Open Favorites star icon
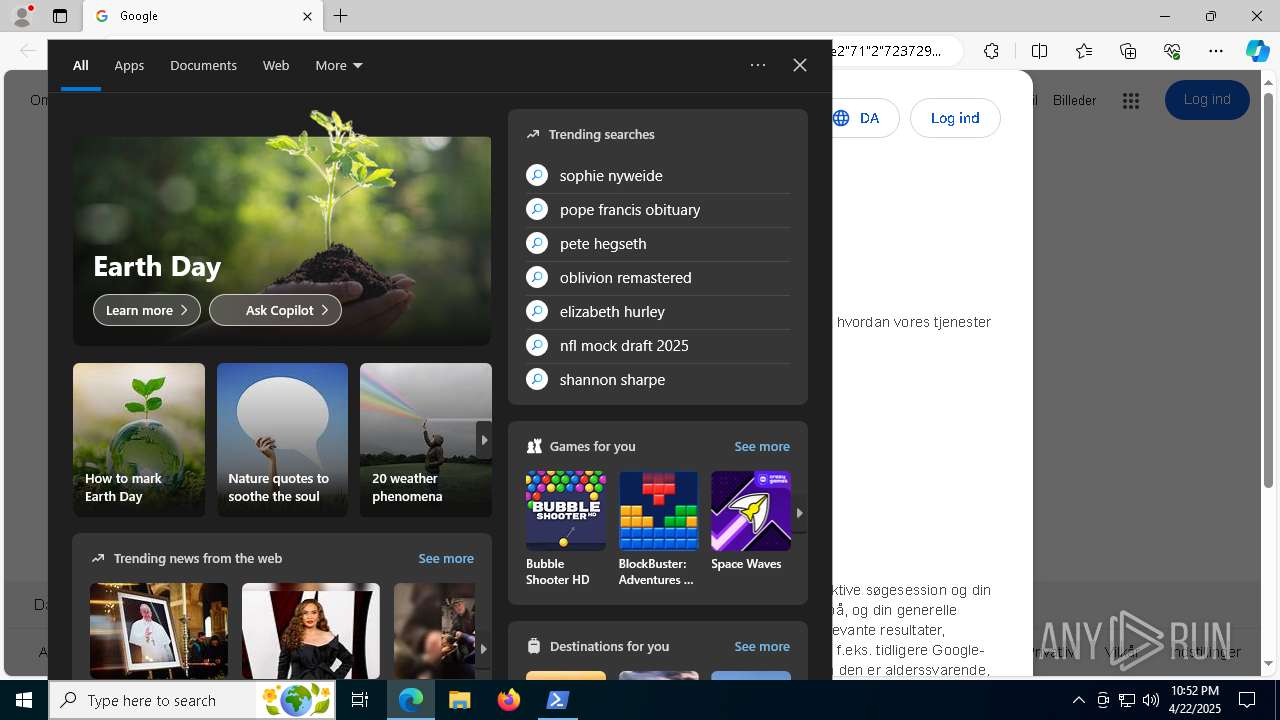Screen dimensions: 1280x720 pyautogui.click(x=1083, y=51)
